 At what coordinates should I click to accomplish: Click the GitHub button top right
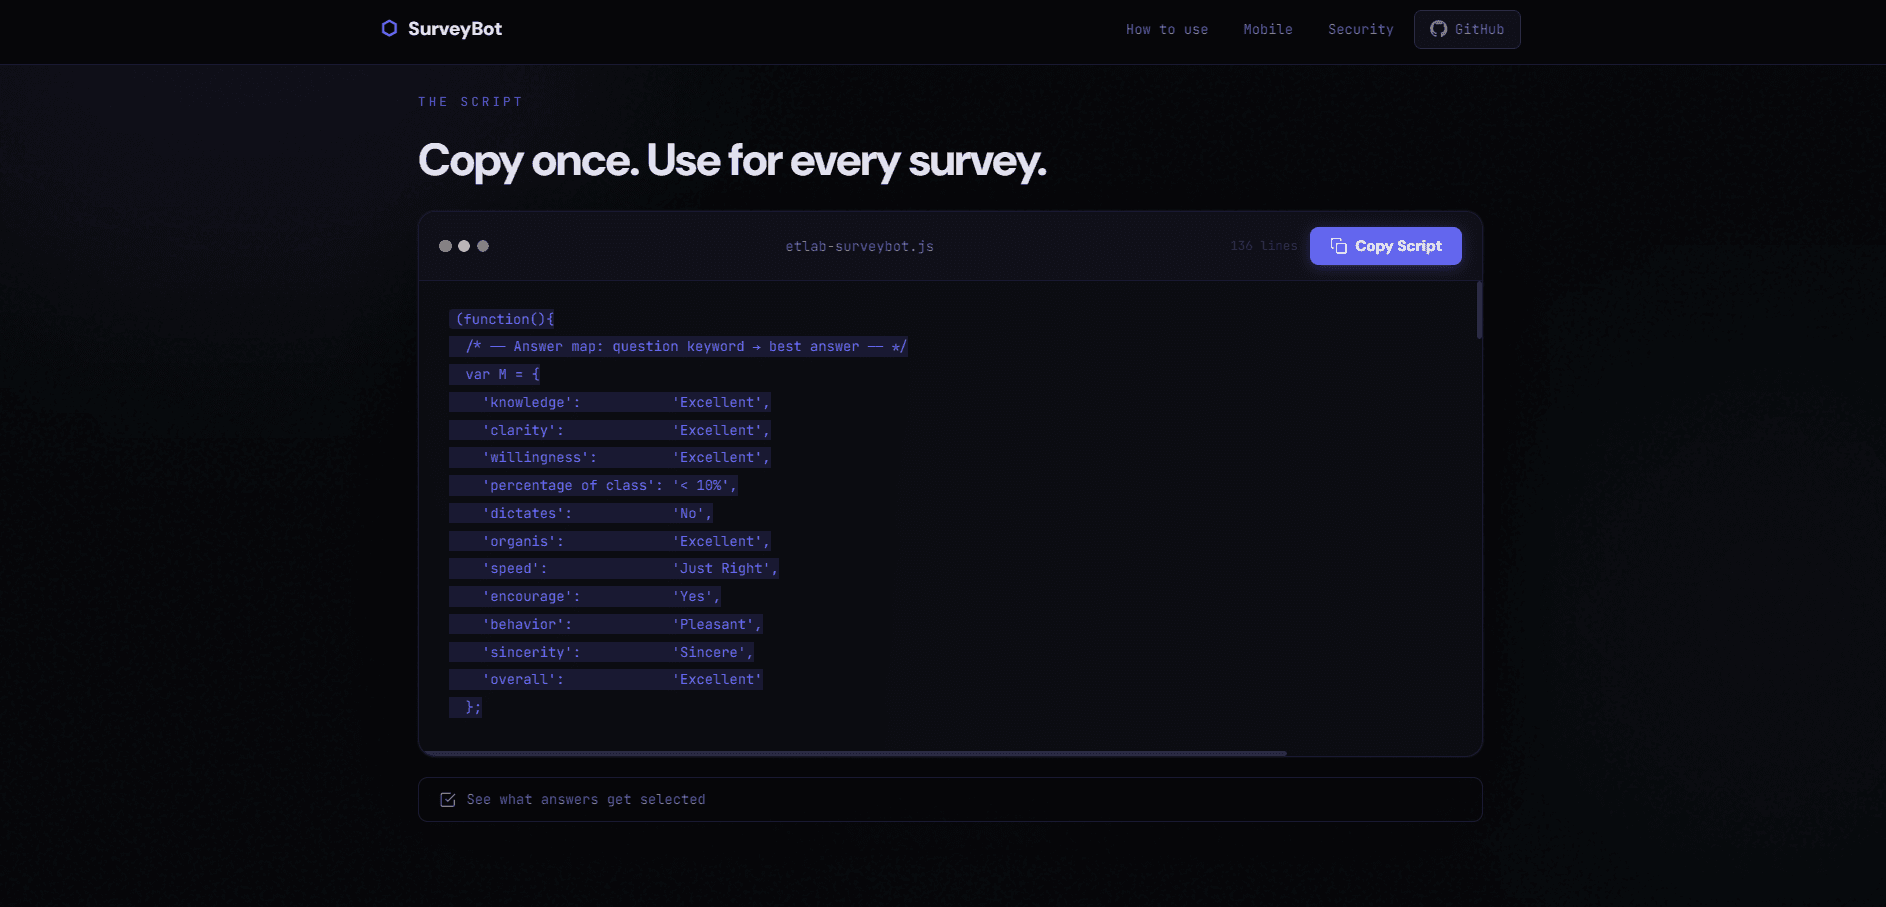tap(1466, 29)
